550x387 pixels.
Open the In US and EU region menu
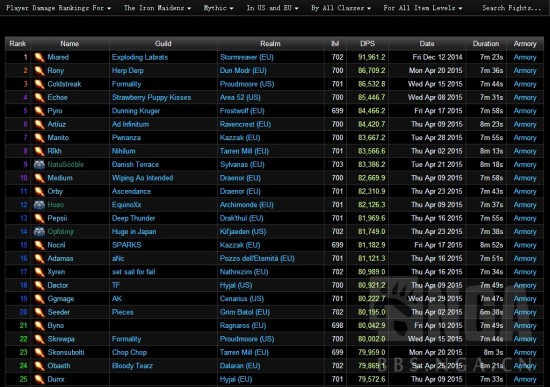[x=273, y=8]
